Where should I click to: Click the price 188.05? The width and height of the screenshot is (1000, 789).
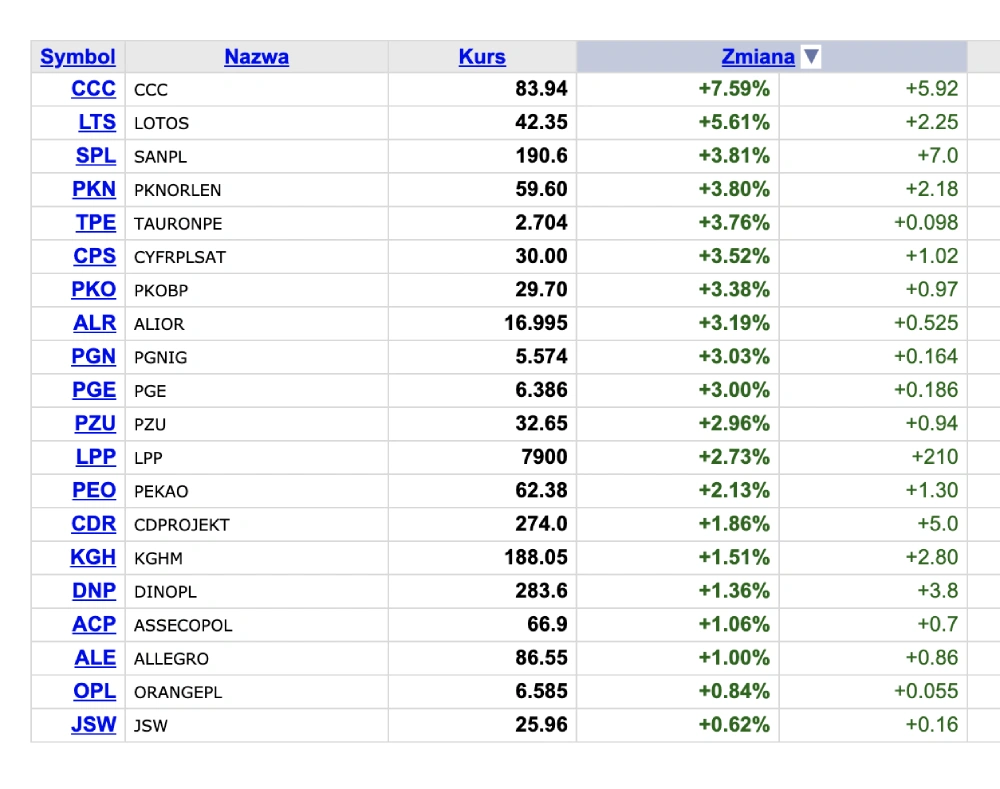[536, 557]
